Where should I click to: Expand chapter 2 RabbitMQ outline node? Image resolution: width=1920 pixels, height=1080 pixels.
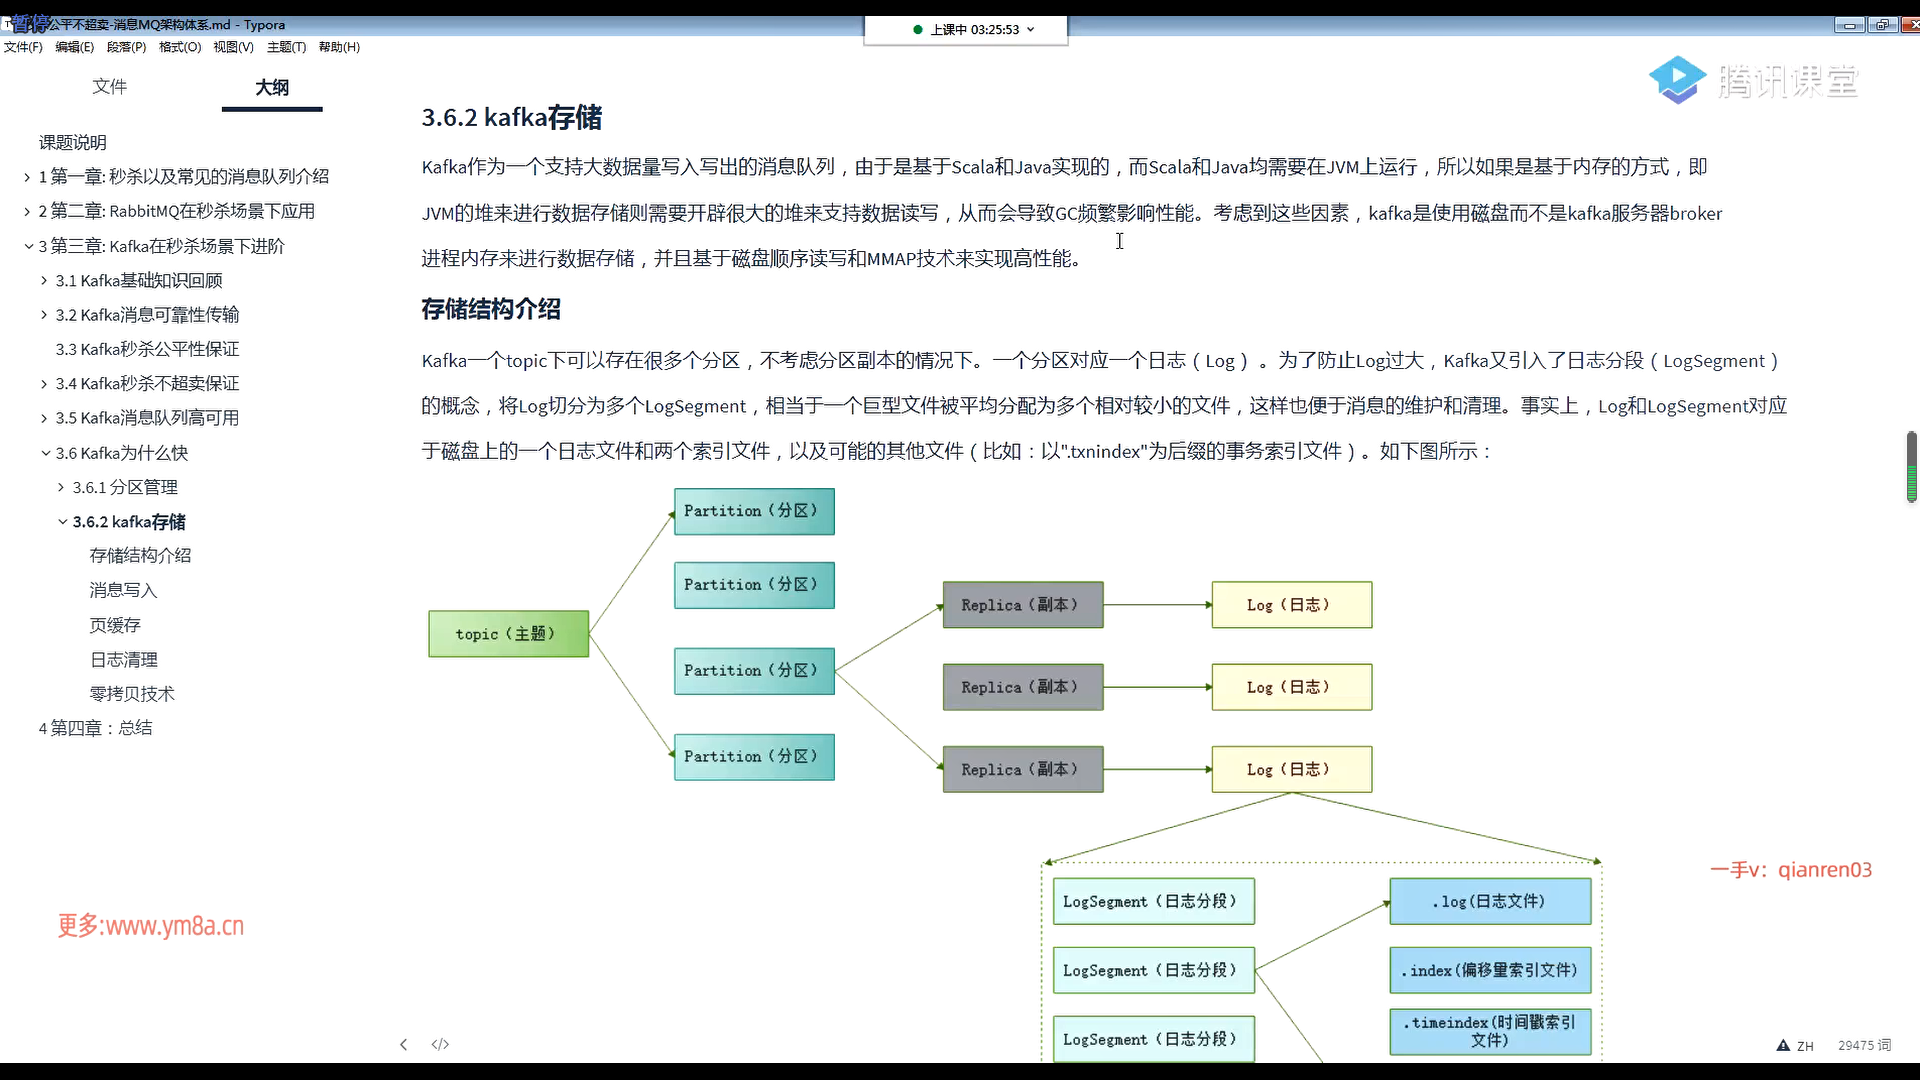pyautogui.click(x=27, y=211)
